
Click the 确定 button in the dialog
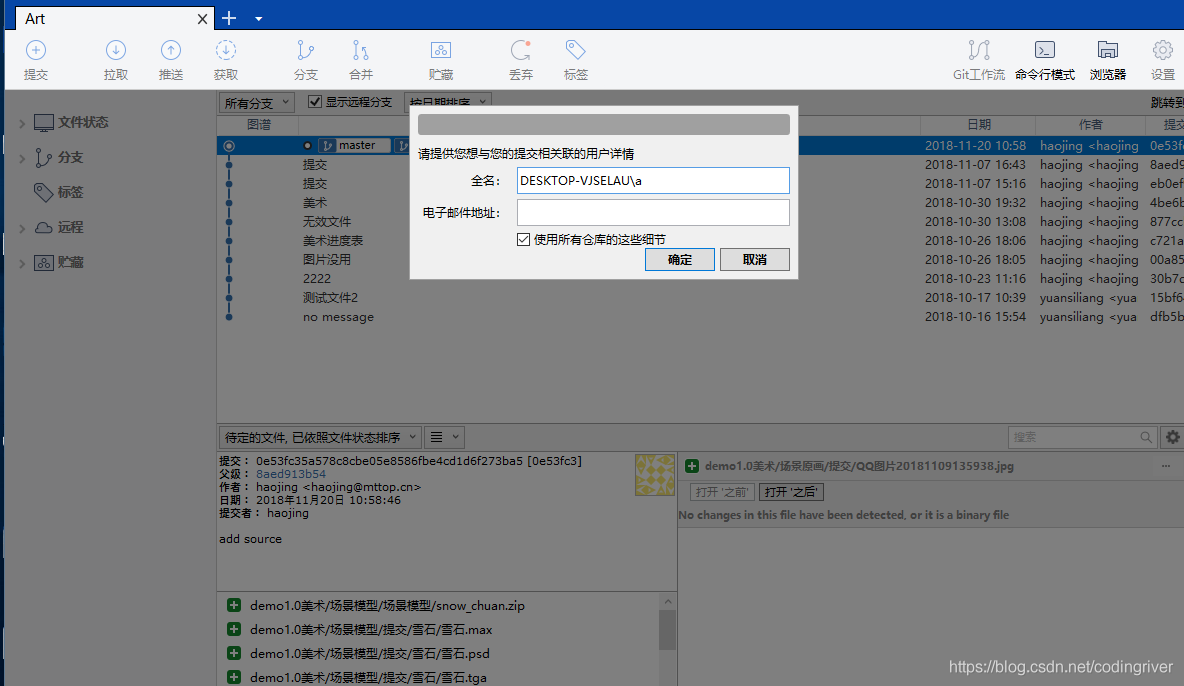tap(680, 259)
